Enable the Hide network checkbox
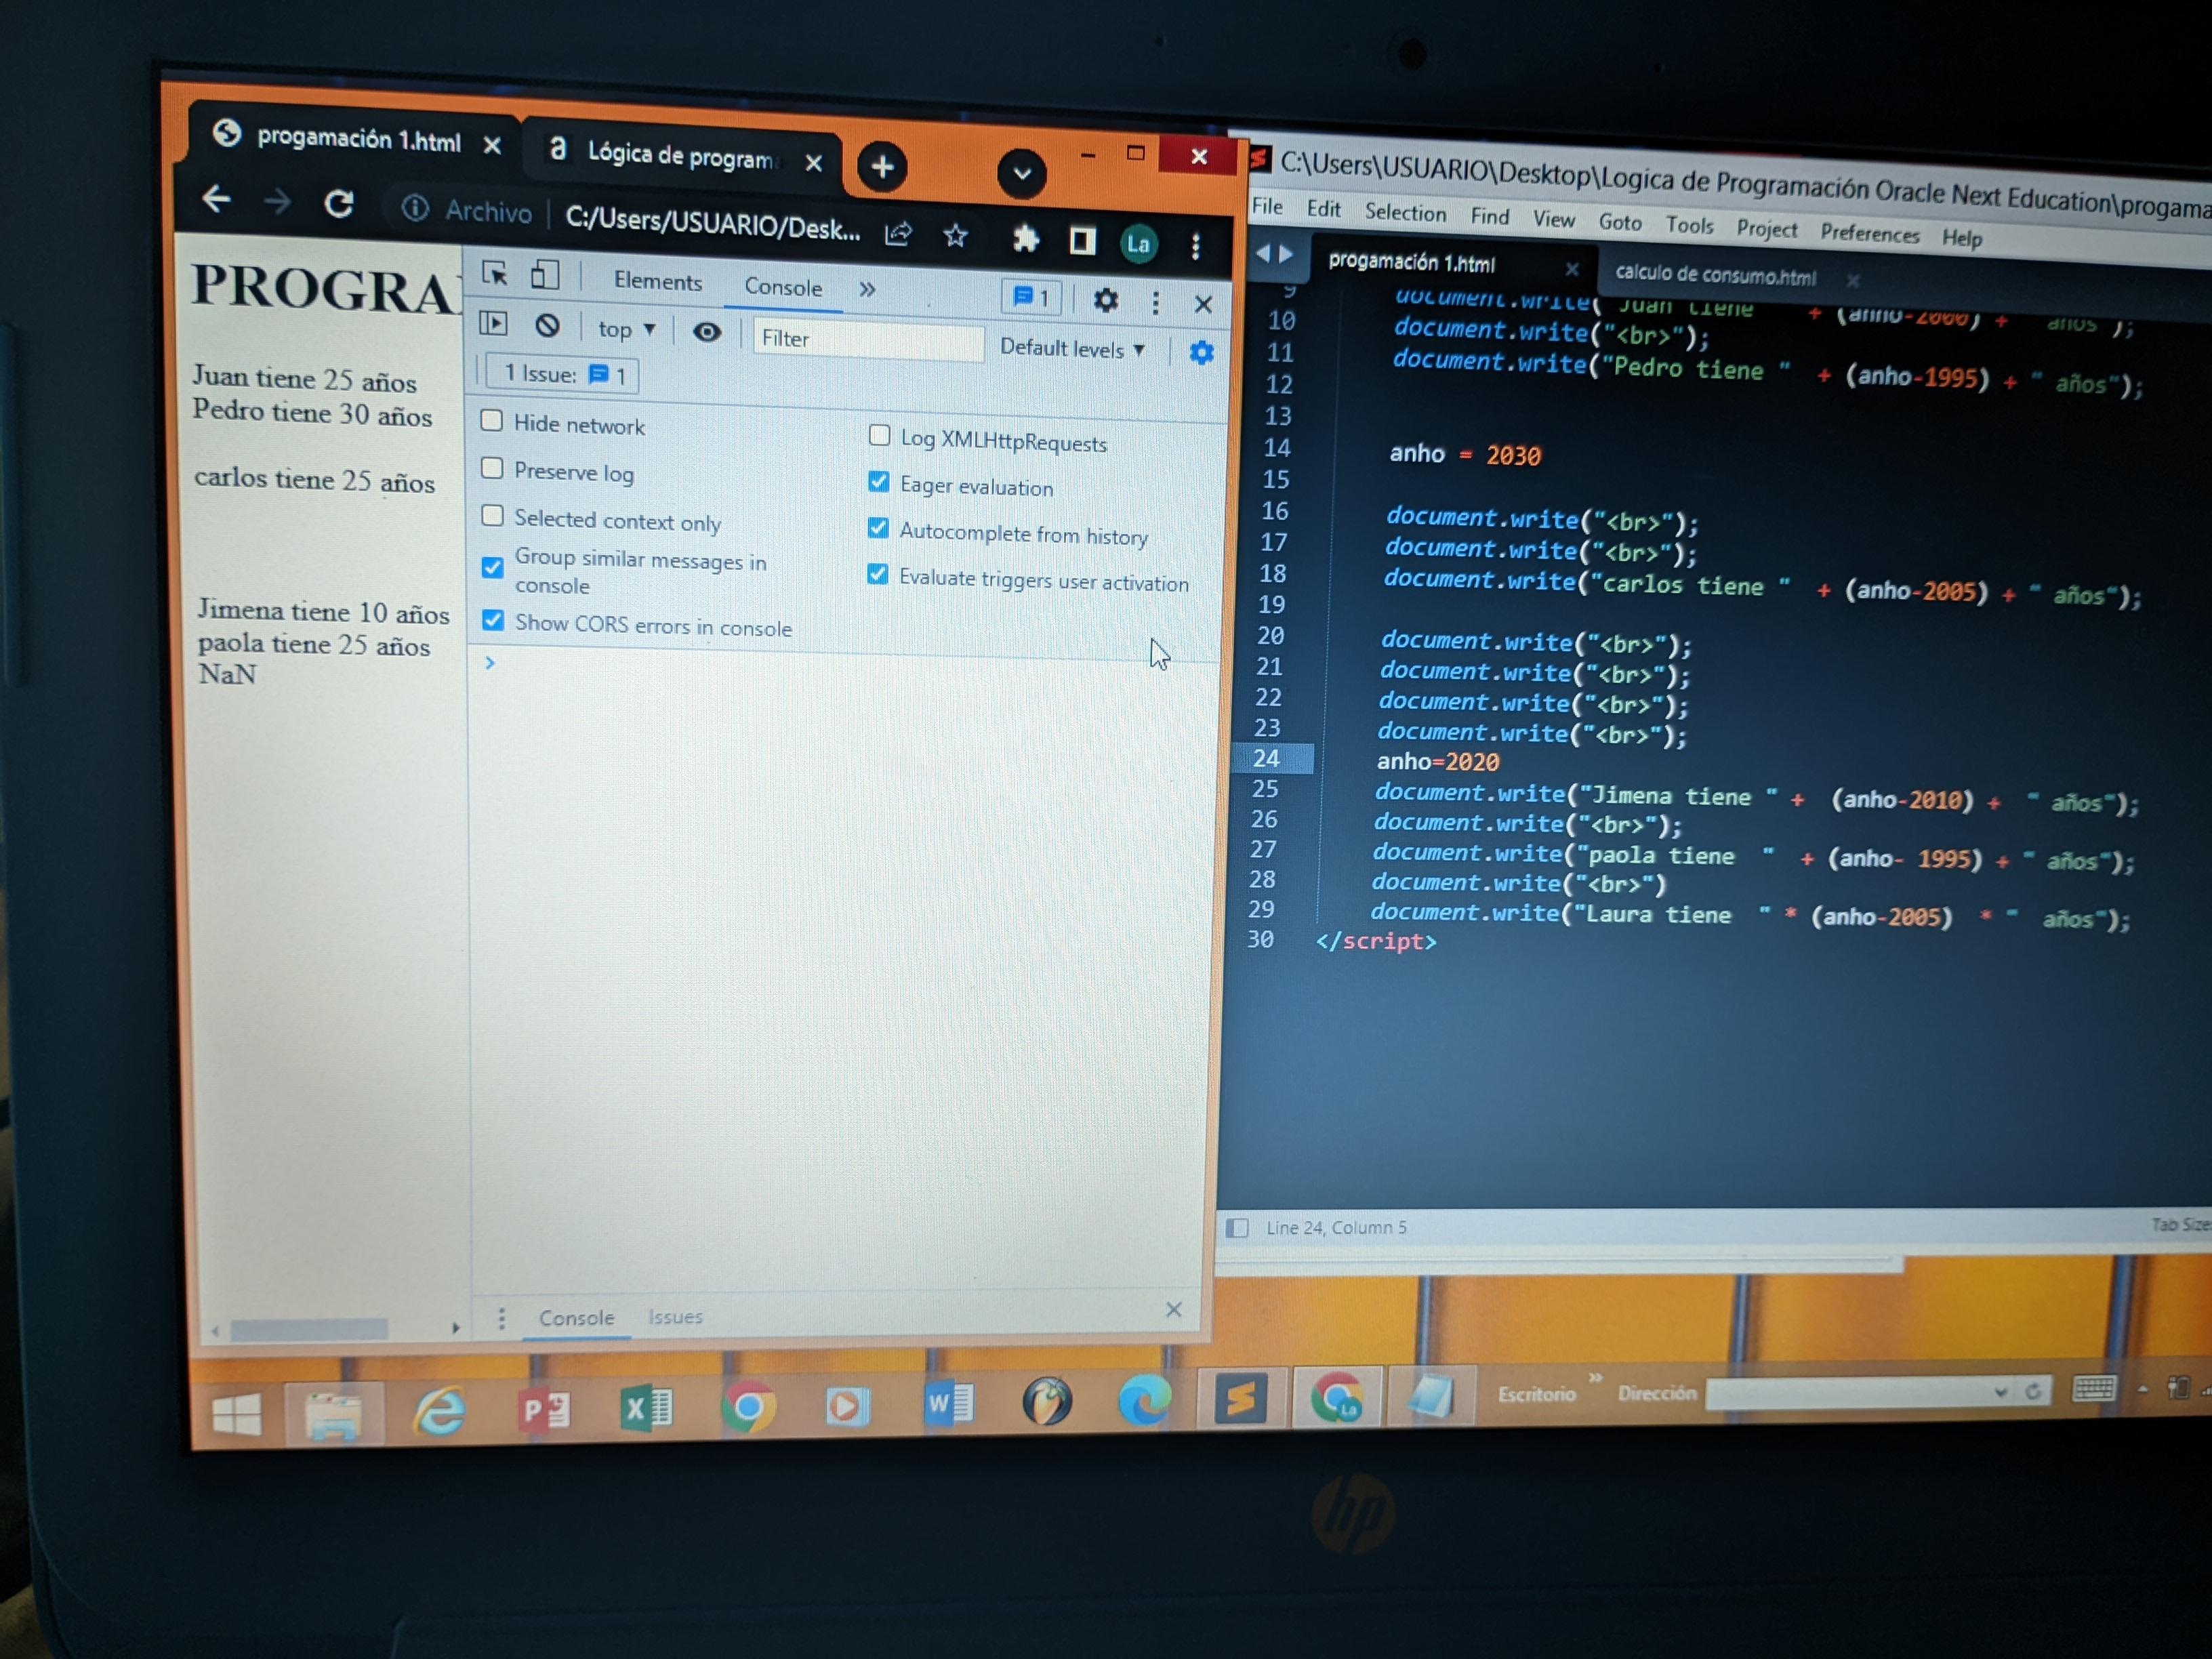 [x=491, y=420]
